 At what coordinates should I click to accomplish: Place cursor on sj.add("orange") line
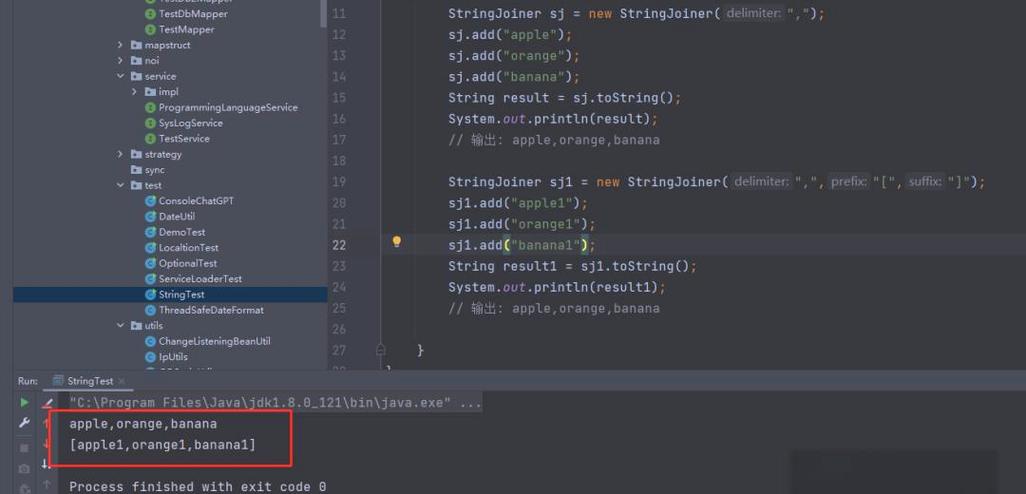tap(514, 56)
